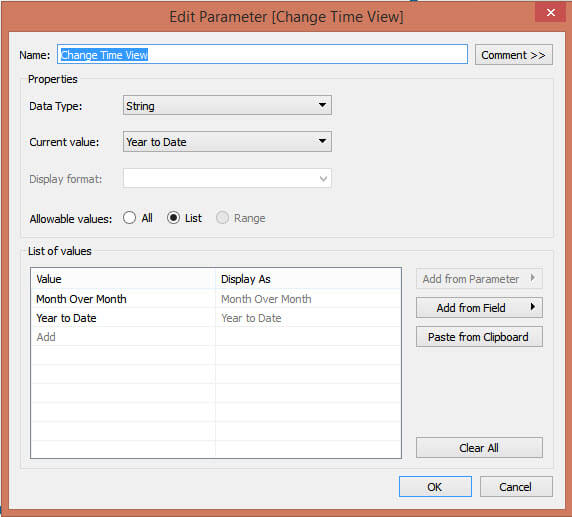This screenshot has width=572, height=517.
Task: Open the Data Type dropdown arrow
Action: coord(322,105)
